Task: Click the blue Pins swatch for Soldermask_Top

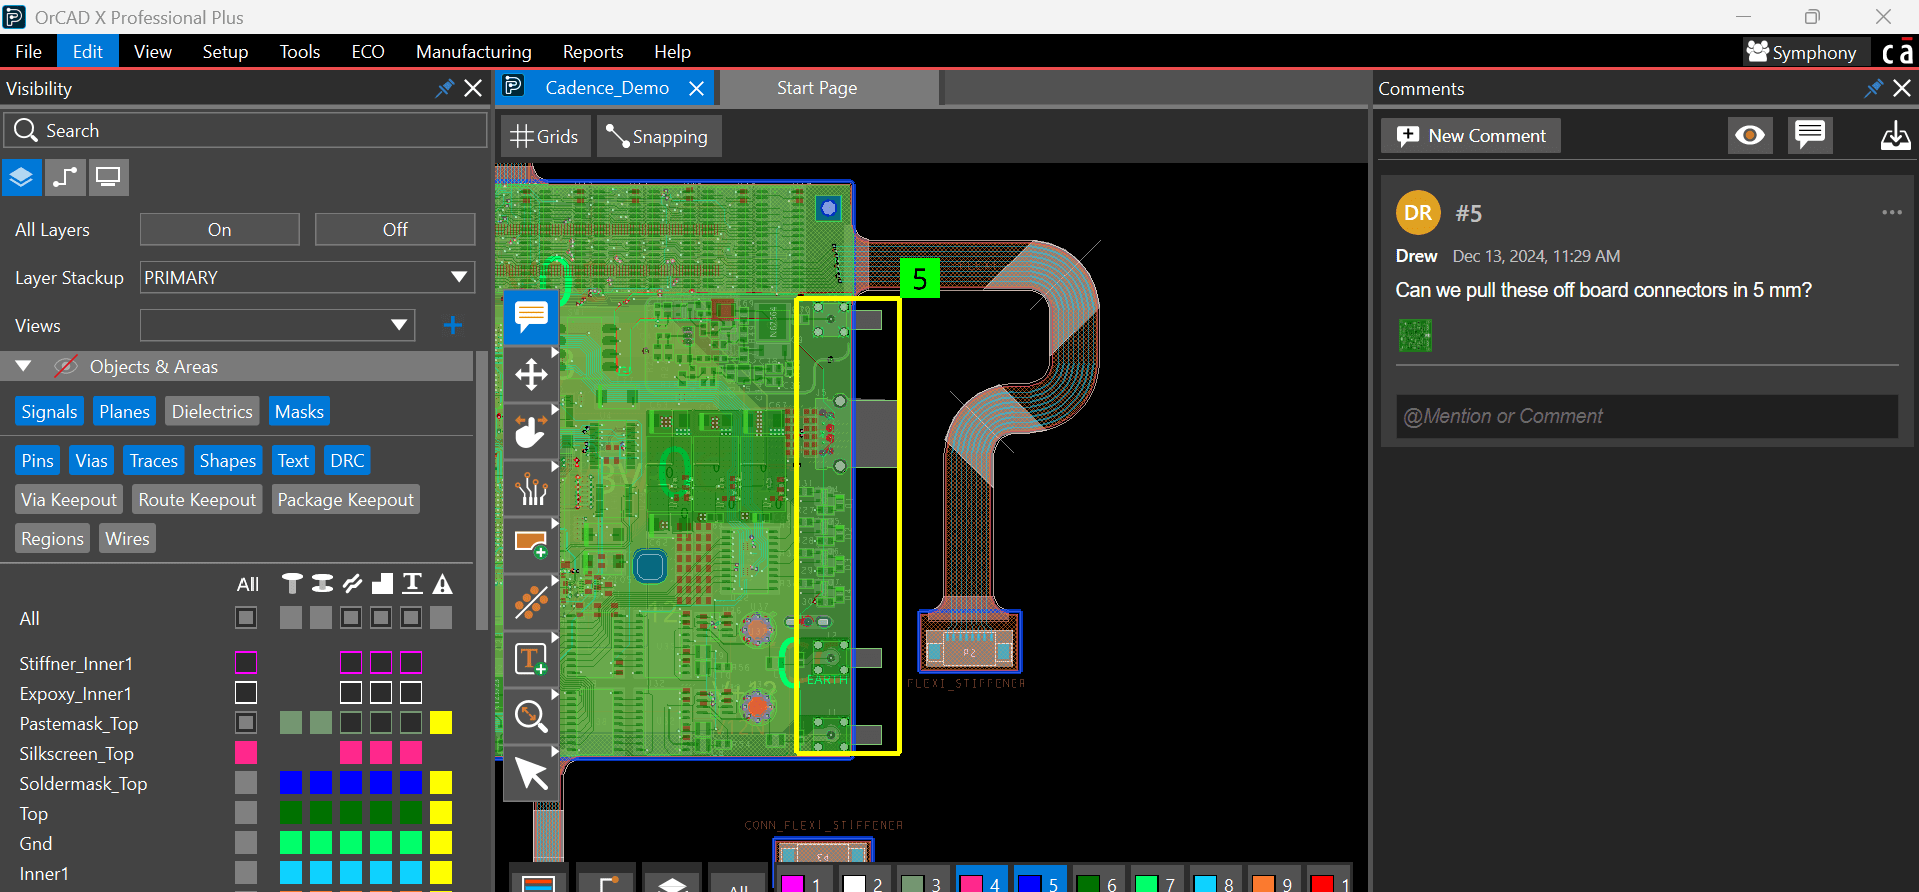Action: click(291, 782)
